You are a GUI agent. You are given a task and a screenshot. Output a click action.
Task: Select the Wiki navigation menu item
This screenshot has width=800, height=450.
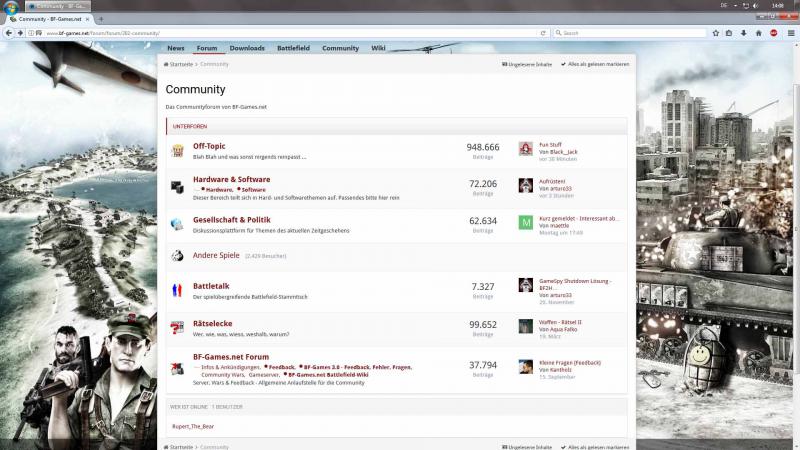378,48
